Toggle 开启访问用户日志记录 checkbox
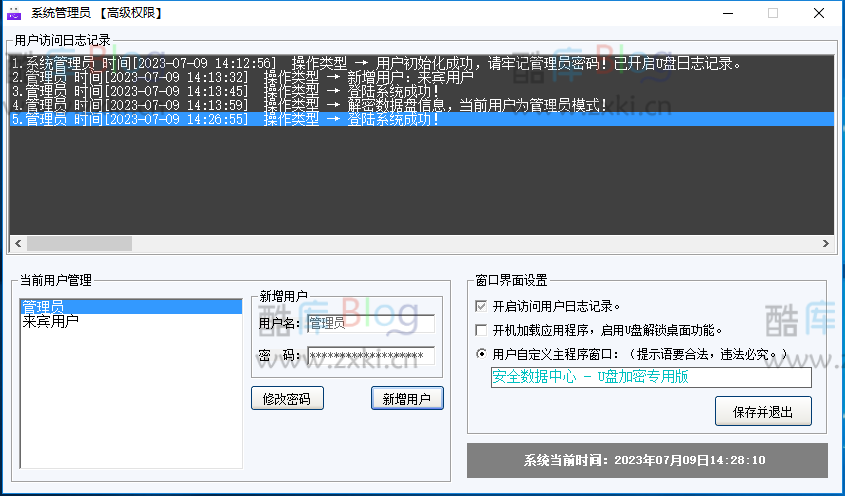 pos(481,307)
